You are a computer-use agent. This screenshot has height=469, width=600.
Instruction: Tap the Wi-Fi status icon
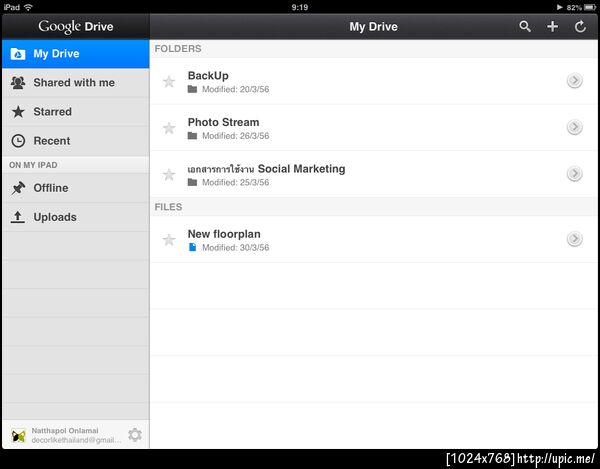coord(28,7)
